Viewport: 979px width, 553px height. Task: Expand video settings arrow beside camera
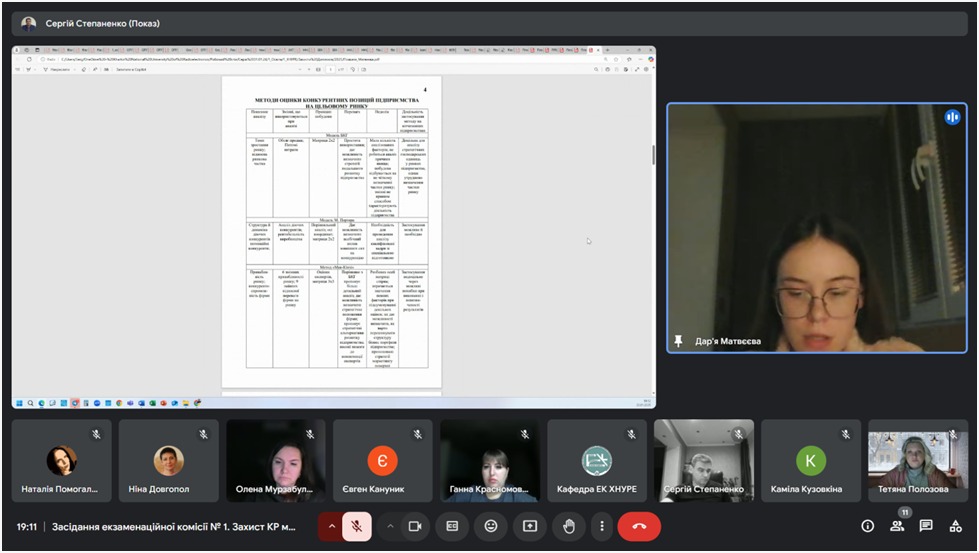coord(390,526)
